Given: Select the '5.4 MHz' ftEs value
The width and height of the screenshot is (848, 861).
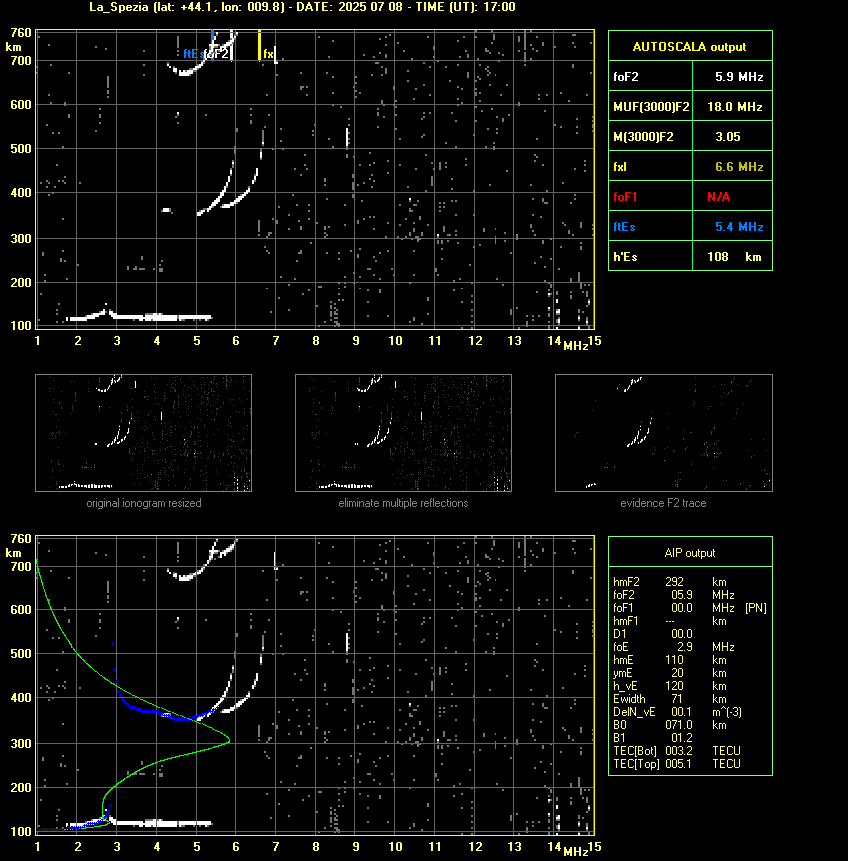Looking at the screenshot, I should pos(739,227).
